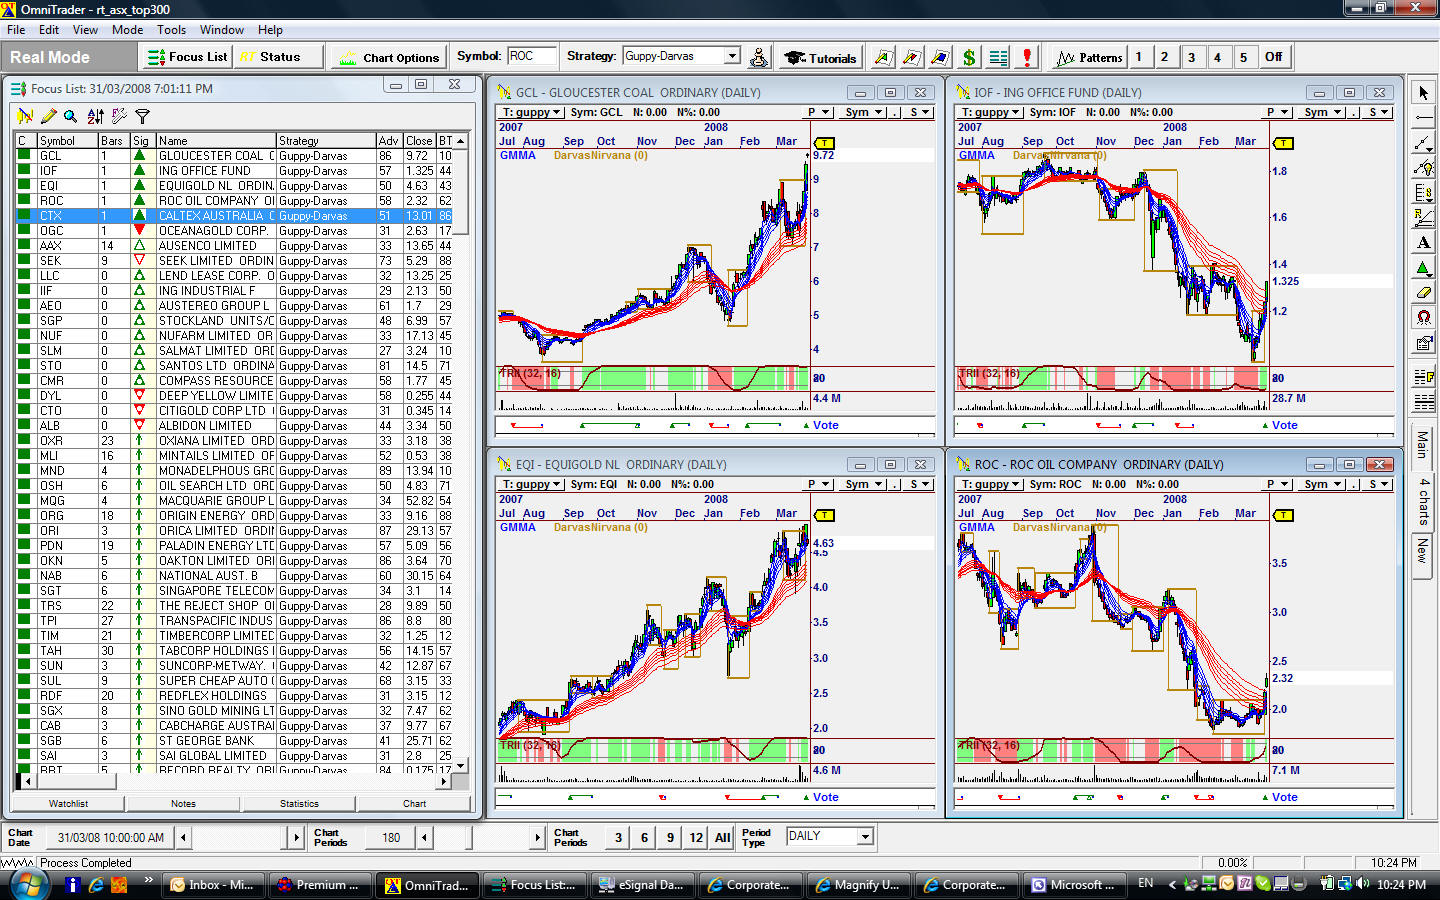The width and height of the screenshot is (1440, 900).
Task: Click the yellow T marker in GCL chart
Action: tap(824, 143)
